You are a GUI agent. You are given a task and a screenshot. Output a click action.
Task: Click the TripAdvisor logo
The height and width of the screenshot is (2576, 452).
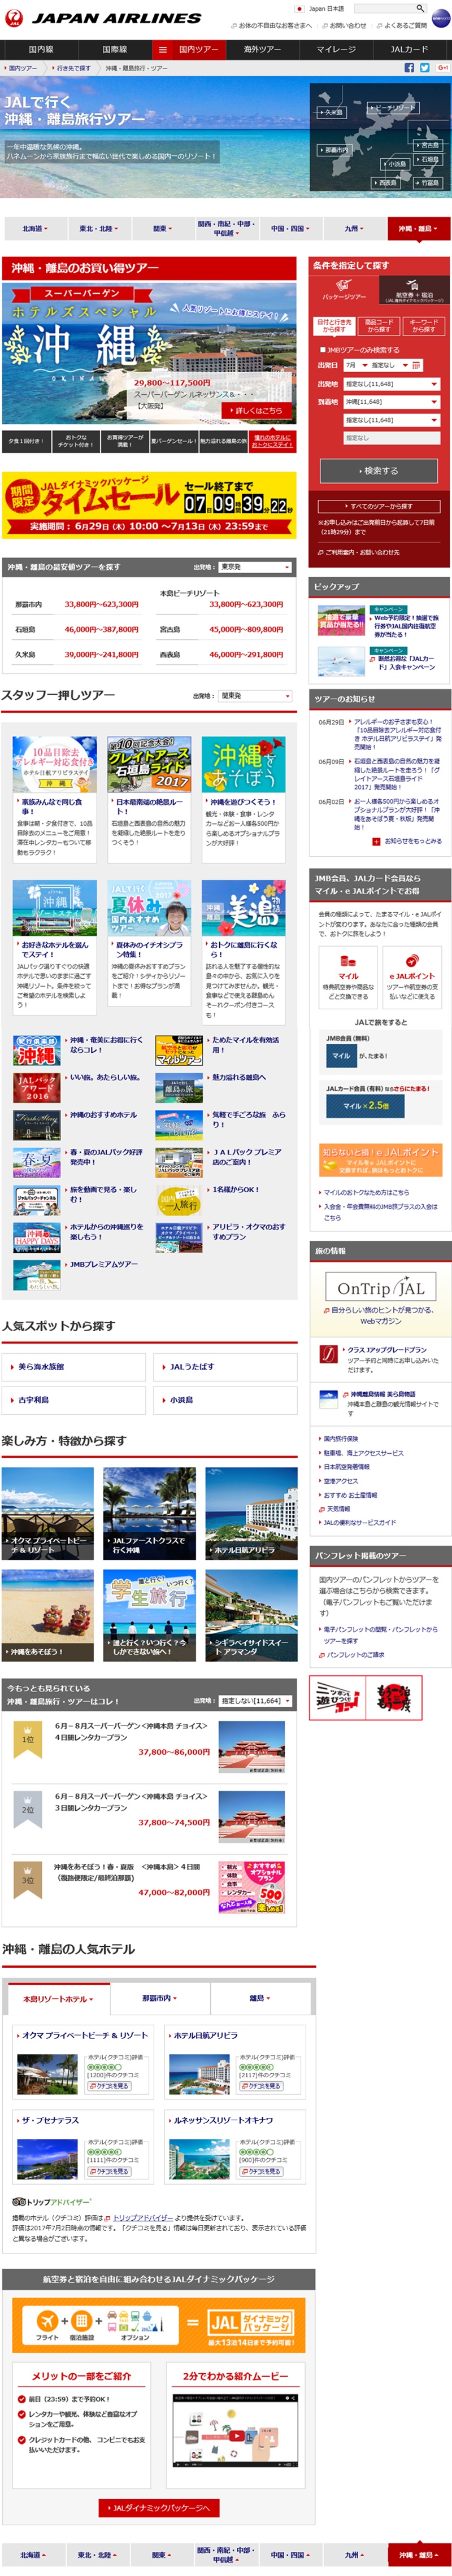(51, 2203)
